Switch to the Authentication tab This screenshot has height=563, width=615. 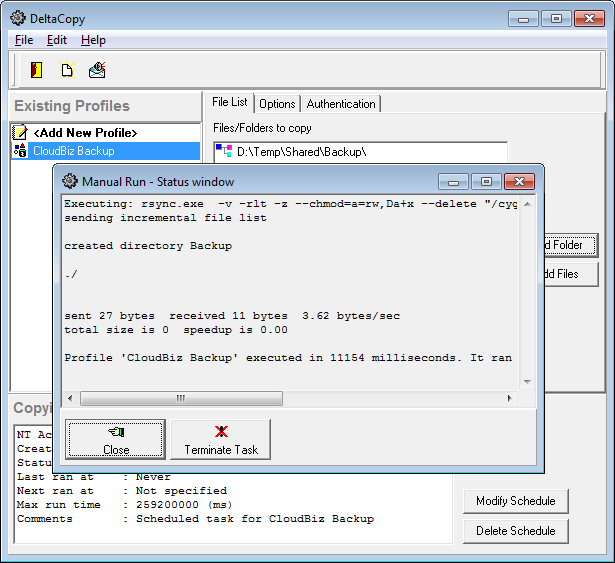[x=341, y=104]
